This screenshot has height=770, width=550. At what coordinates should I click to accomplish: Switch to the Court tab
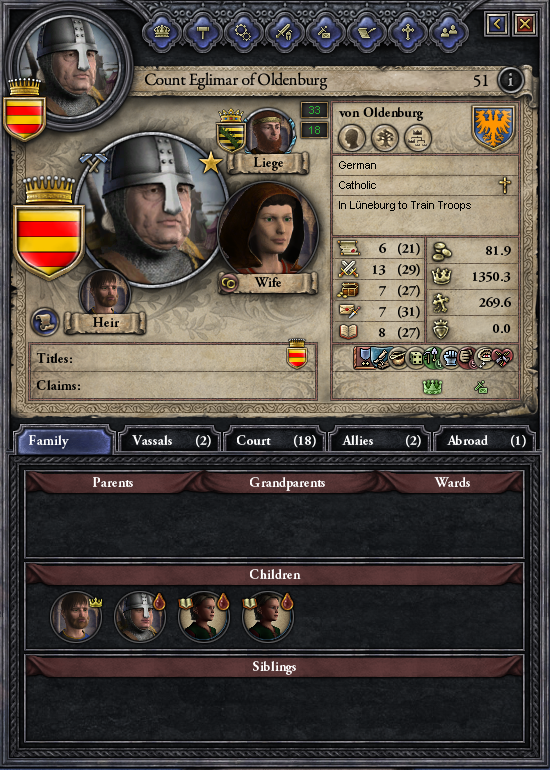[x=275, y=440]
